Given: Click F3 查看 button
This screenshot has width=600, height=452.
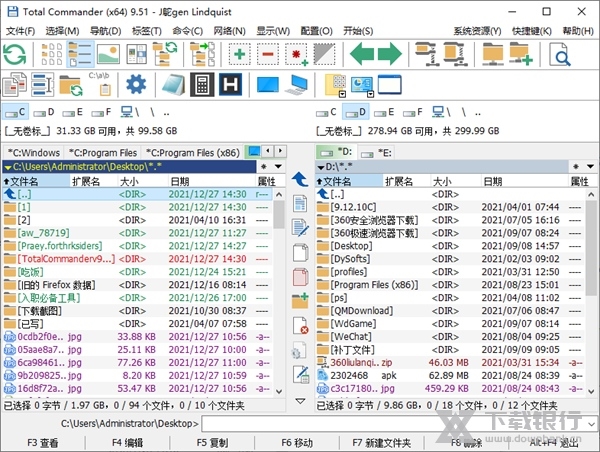Looking at the screenshot, I should tap(43, 443).
